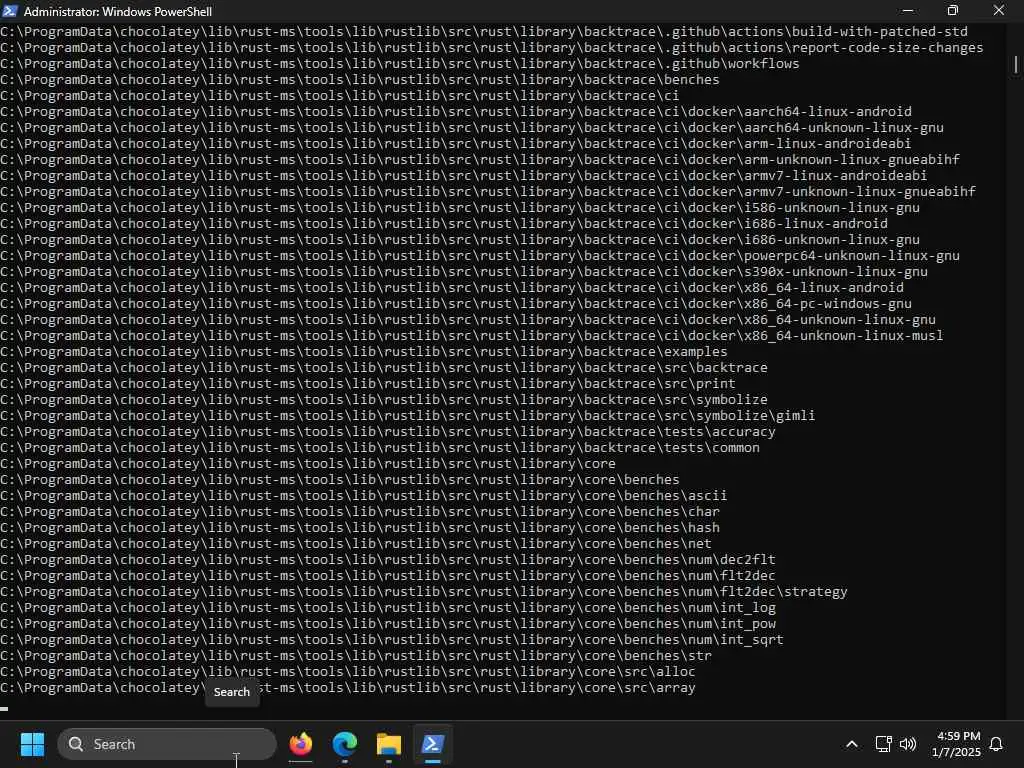
Task: Click the line ending in num\int_log
Action: pyautogui.click(x=388, y=607)
